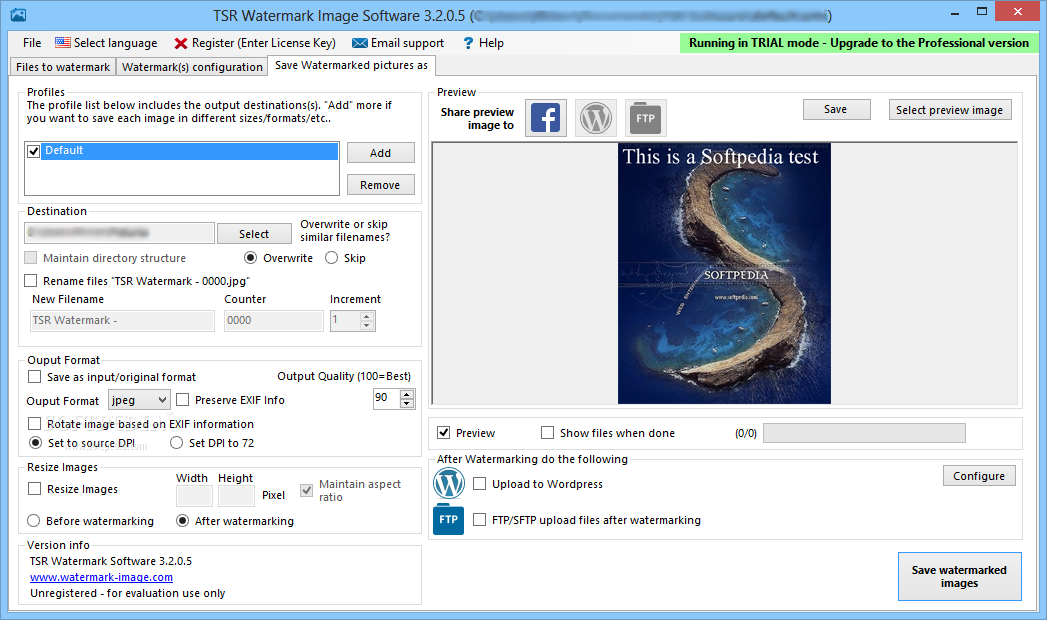Image resolution: width=1047 pixels, height=620 pixels.
Task: Click the resize Height field
Action: tap(236, 496)
